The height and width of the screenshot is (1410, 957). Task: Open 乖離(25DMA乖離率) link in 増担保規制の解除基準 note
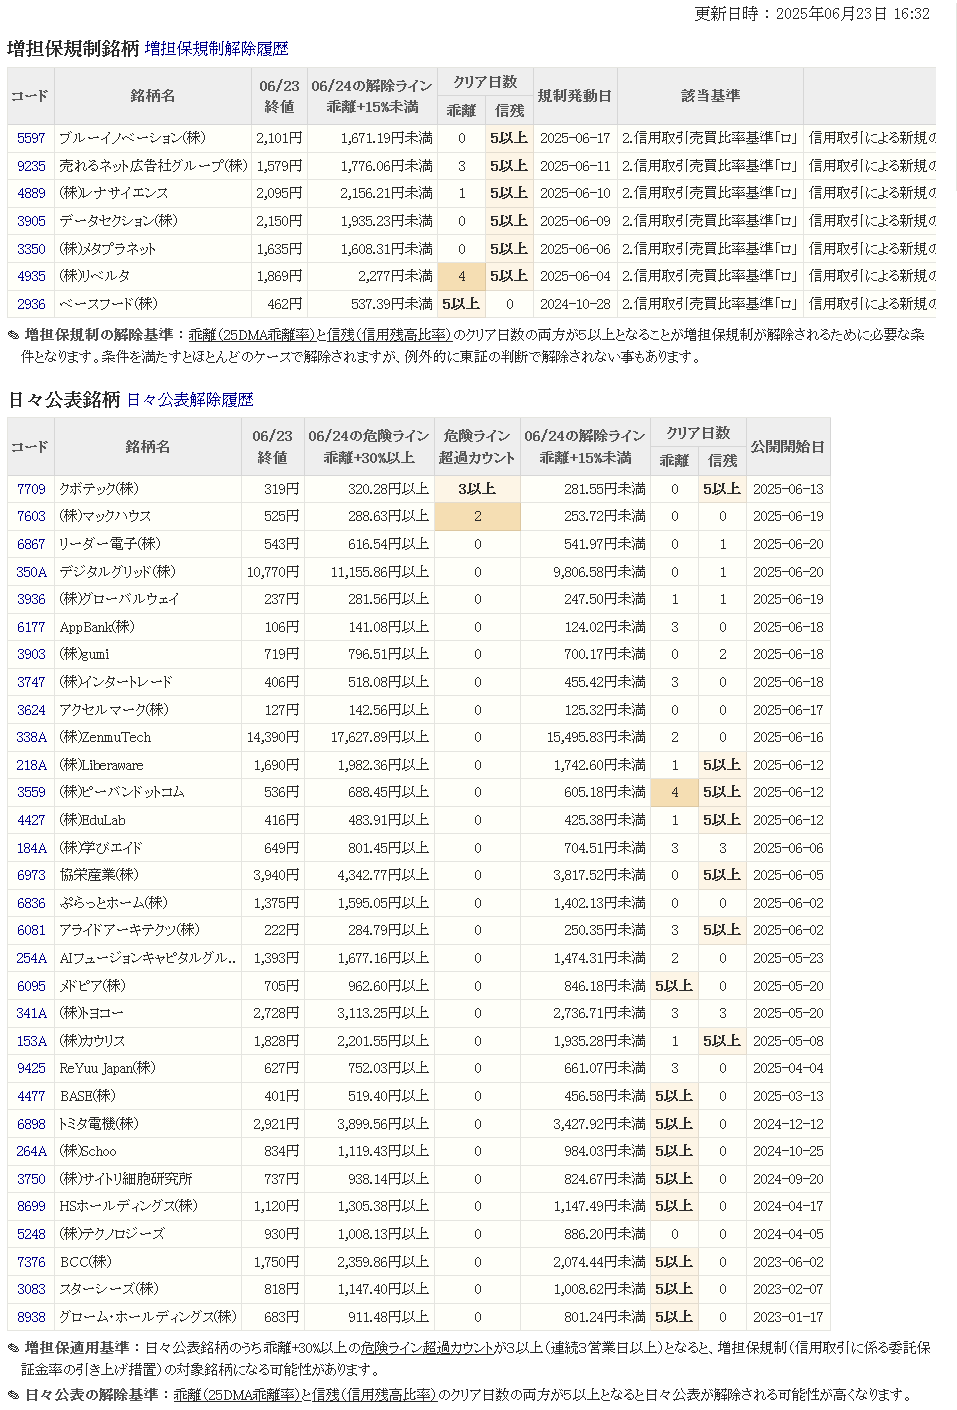251,335
